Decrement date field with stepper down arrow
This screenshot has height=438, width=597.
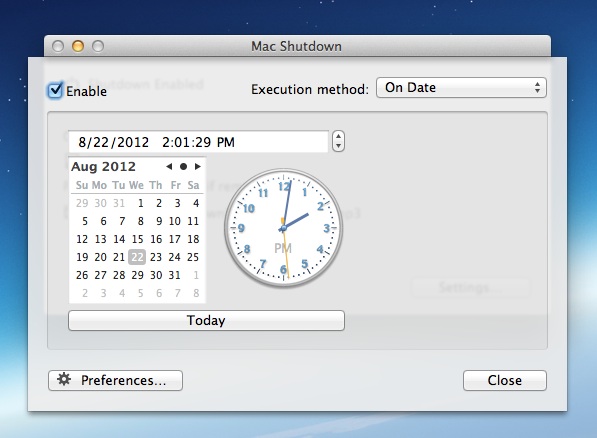coord(338,146)
